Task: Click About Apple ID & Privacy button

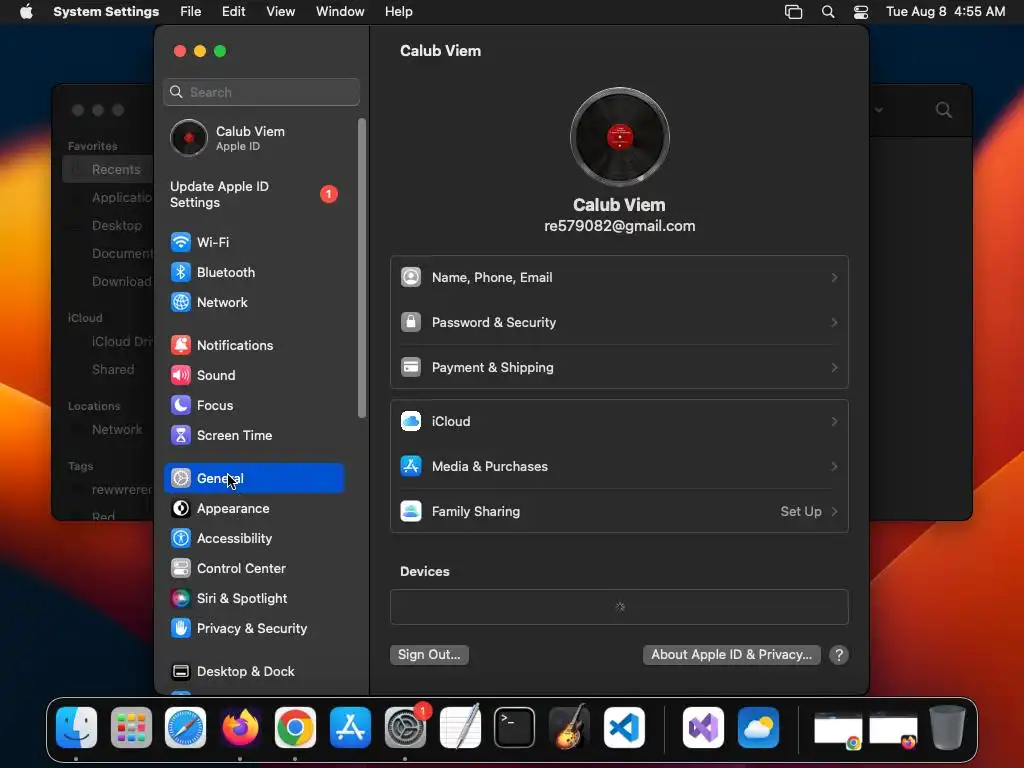Action: pyautogui.click(x=731, y=654)
